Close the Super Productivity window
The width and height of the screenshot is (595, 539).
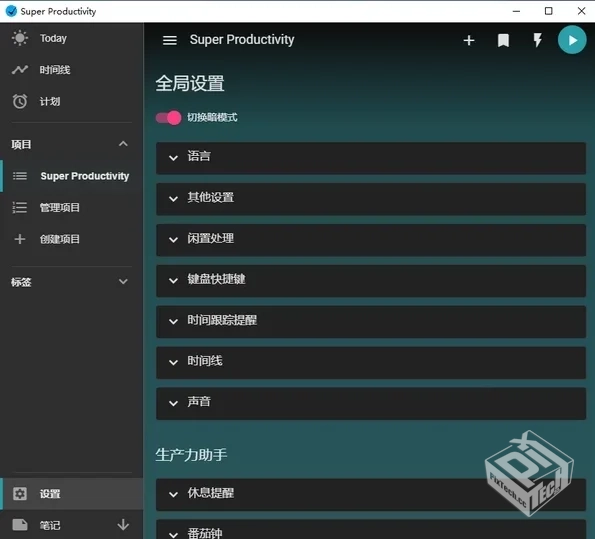pos(581,11)
